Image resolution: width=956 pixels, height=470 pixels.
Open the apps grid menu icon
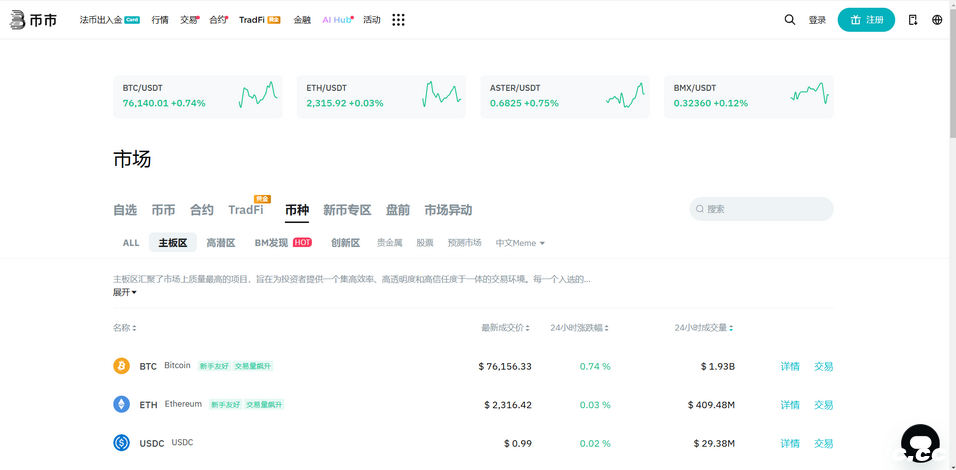pyautogui.click(x=398, y=20)
